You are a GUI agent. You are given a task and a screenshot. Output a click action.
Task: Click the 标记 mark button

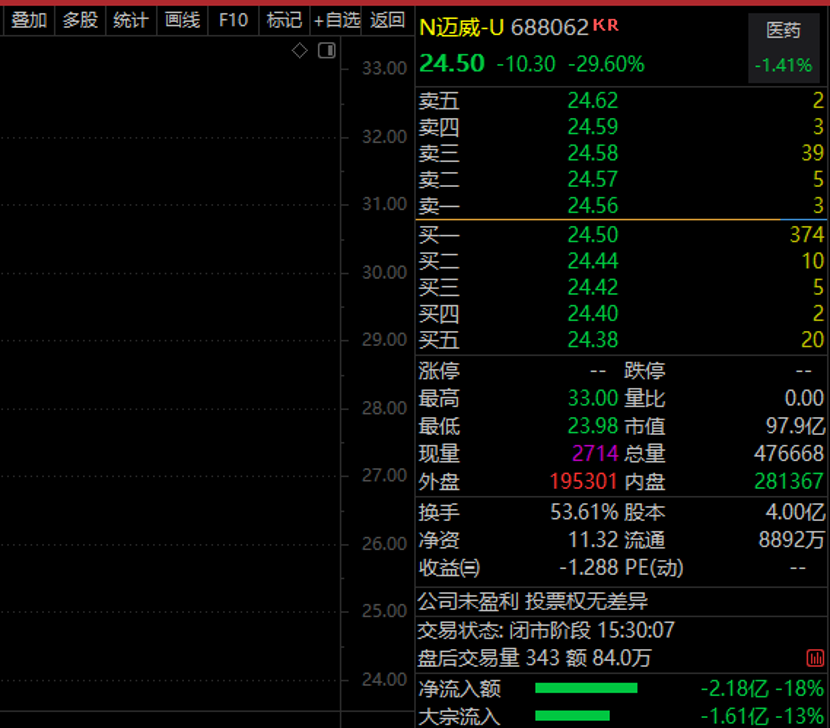[284, 20]
